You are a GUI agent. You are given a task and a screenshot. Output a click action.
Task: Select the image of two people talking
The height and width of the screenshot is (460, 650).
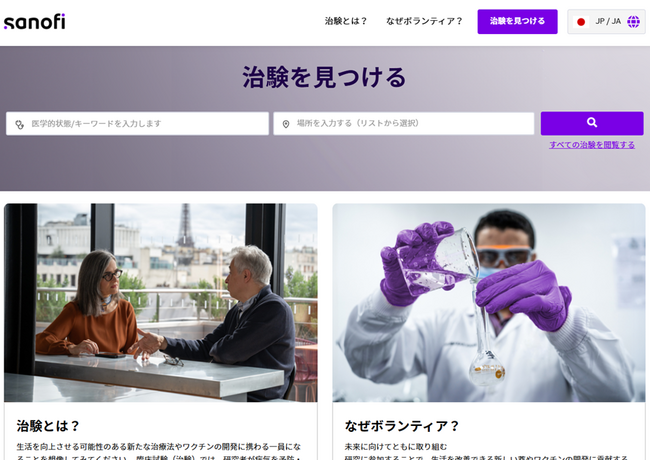click(160, 302)
